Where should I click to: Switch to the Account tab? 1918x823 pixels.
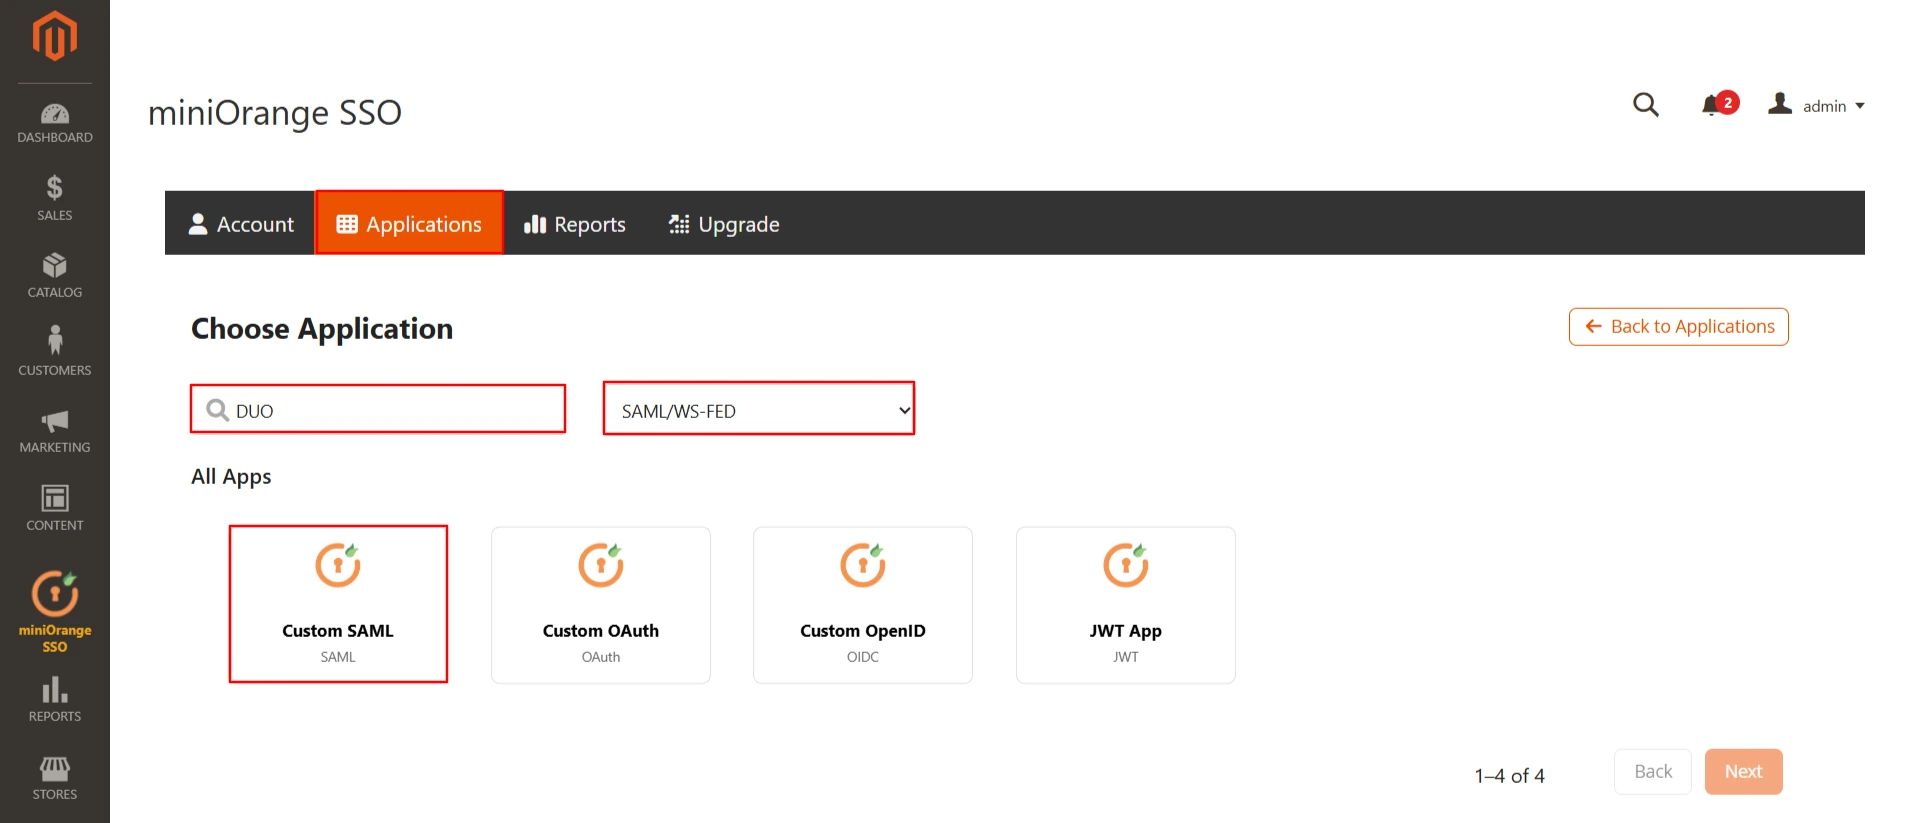[241, 224]
